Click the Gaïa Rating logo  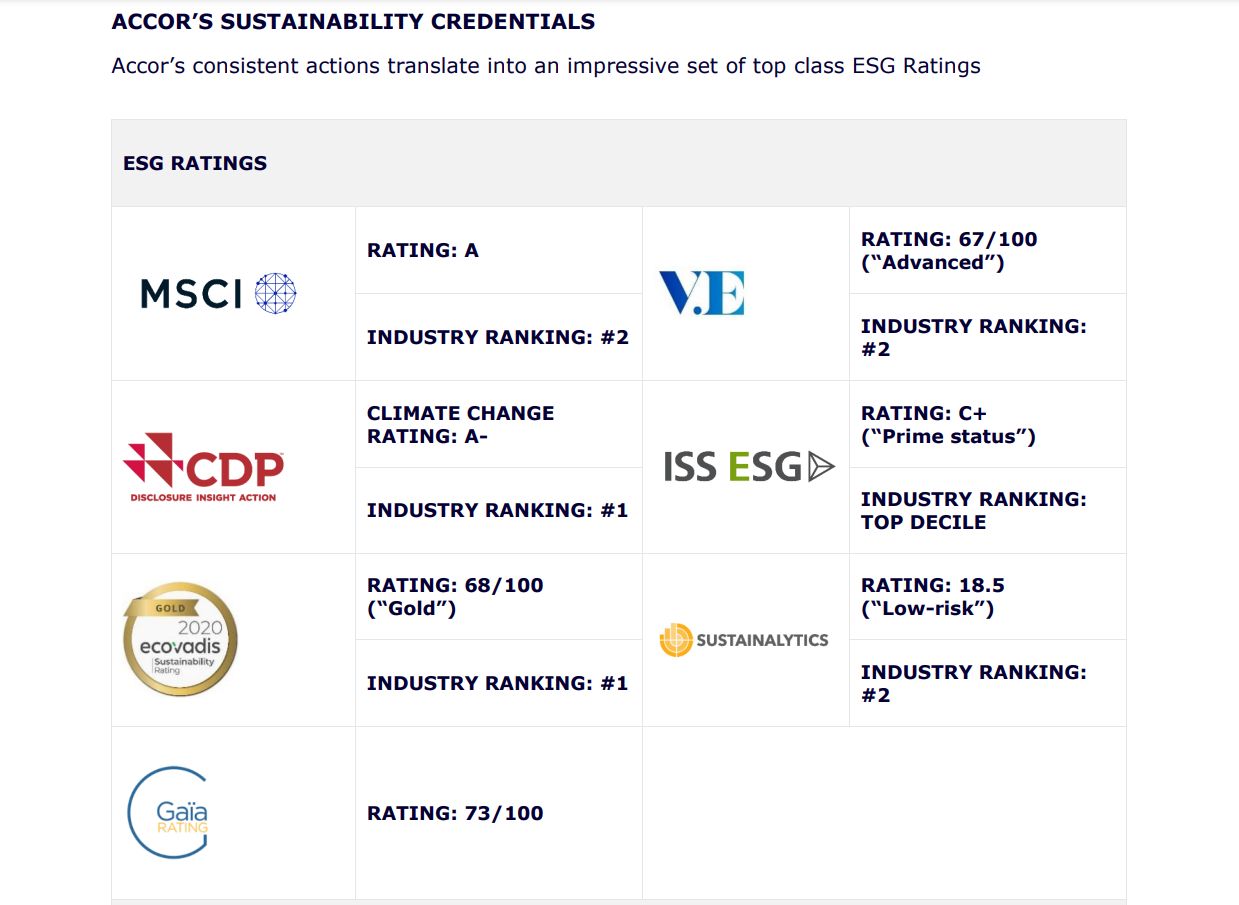(x=168, y=813)
